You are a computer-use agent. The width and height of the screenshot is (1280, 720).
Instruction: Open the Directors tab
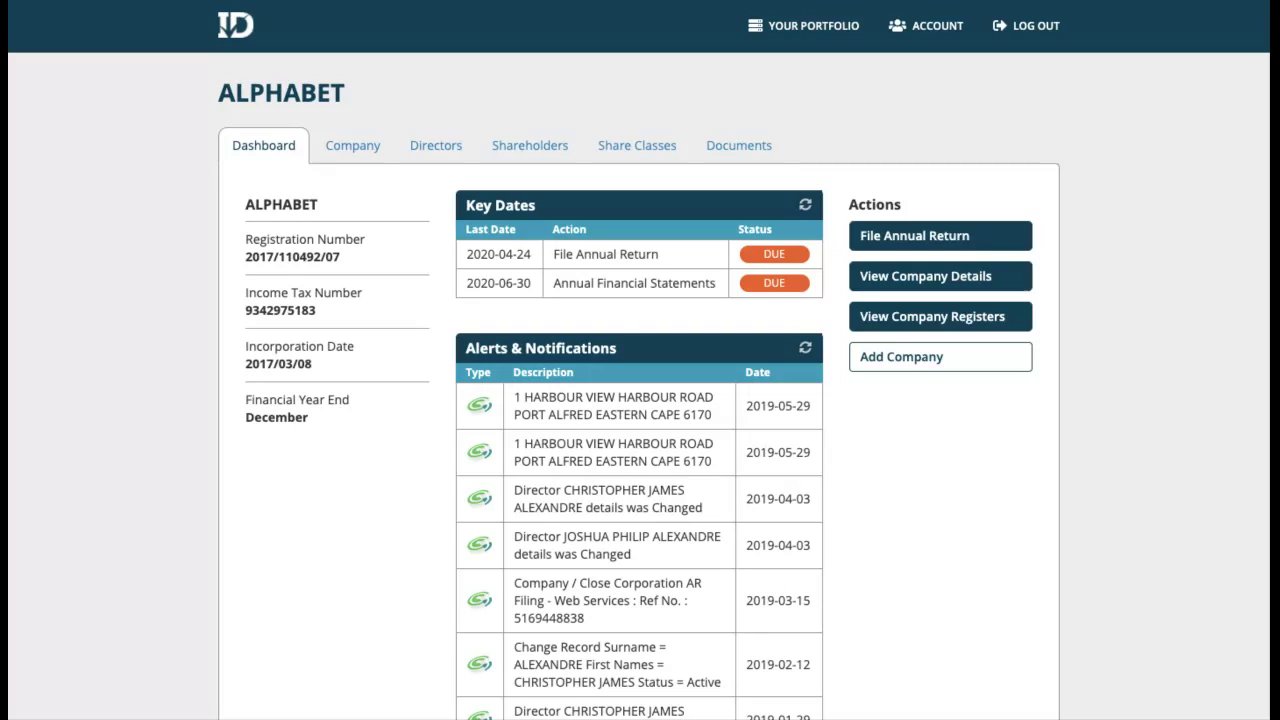coord(436,146)
